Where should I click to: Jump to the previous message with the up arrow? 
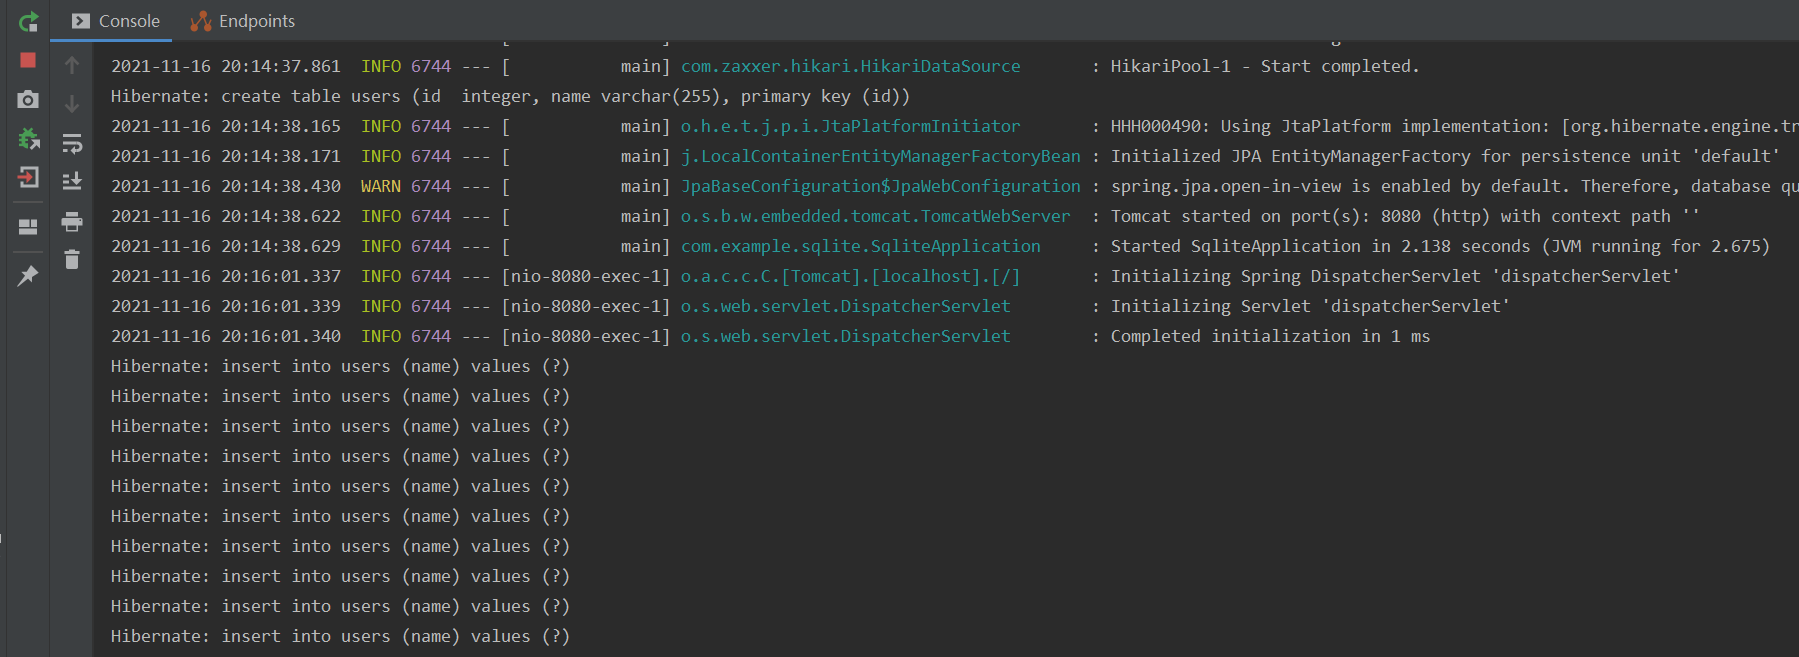coord(71,63)
